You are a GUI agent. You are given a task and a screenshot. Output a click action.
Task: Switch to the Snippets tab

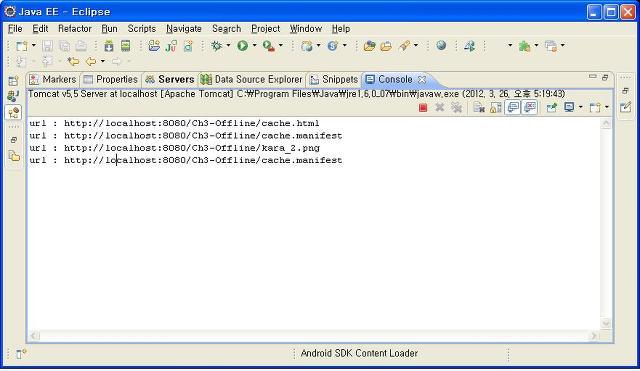tap(333, 79)
